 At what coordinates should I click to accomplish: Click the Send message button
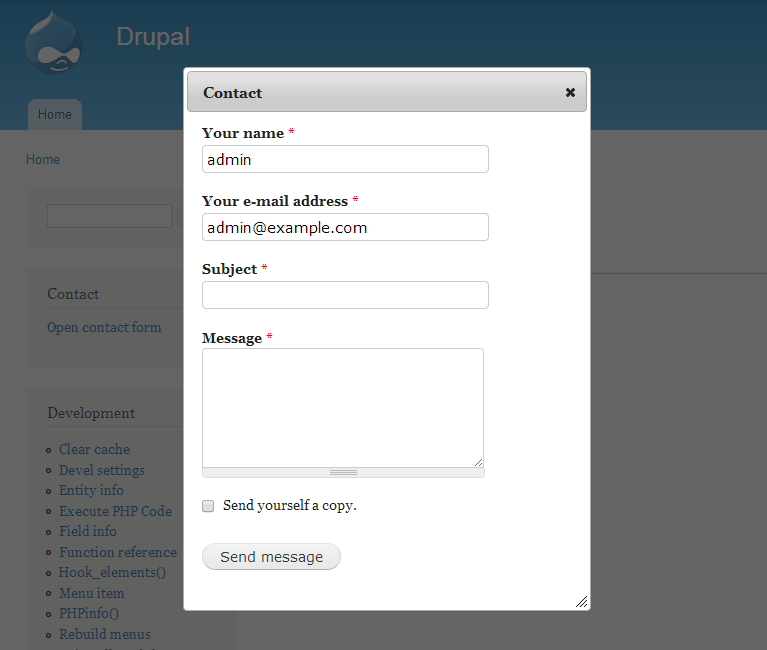pyautogui.click(x=271, y=557)
